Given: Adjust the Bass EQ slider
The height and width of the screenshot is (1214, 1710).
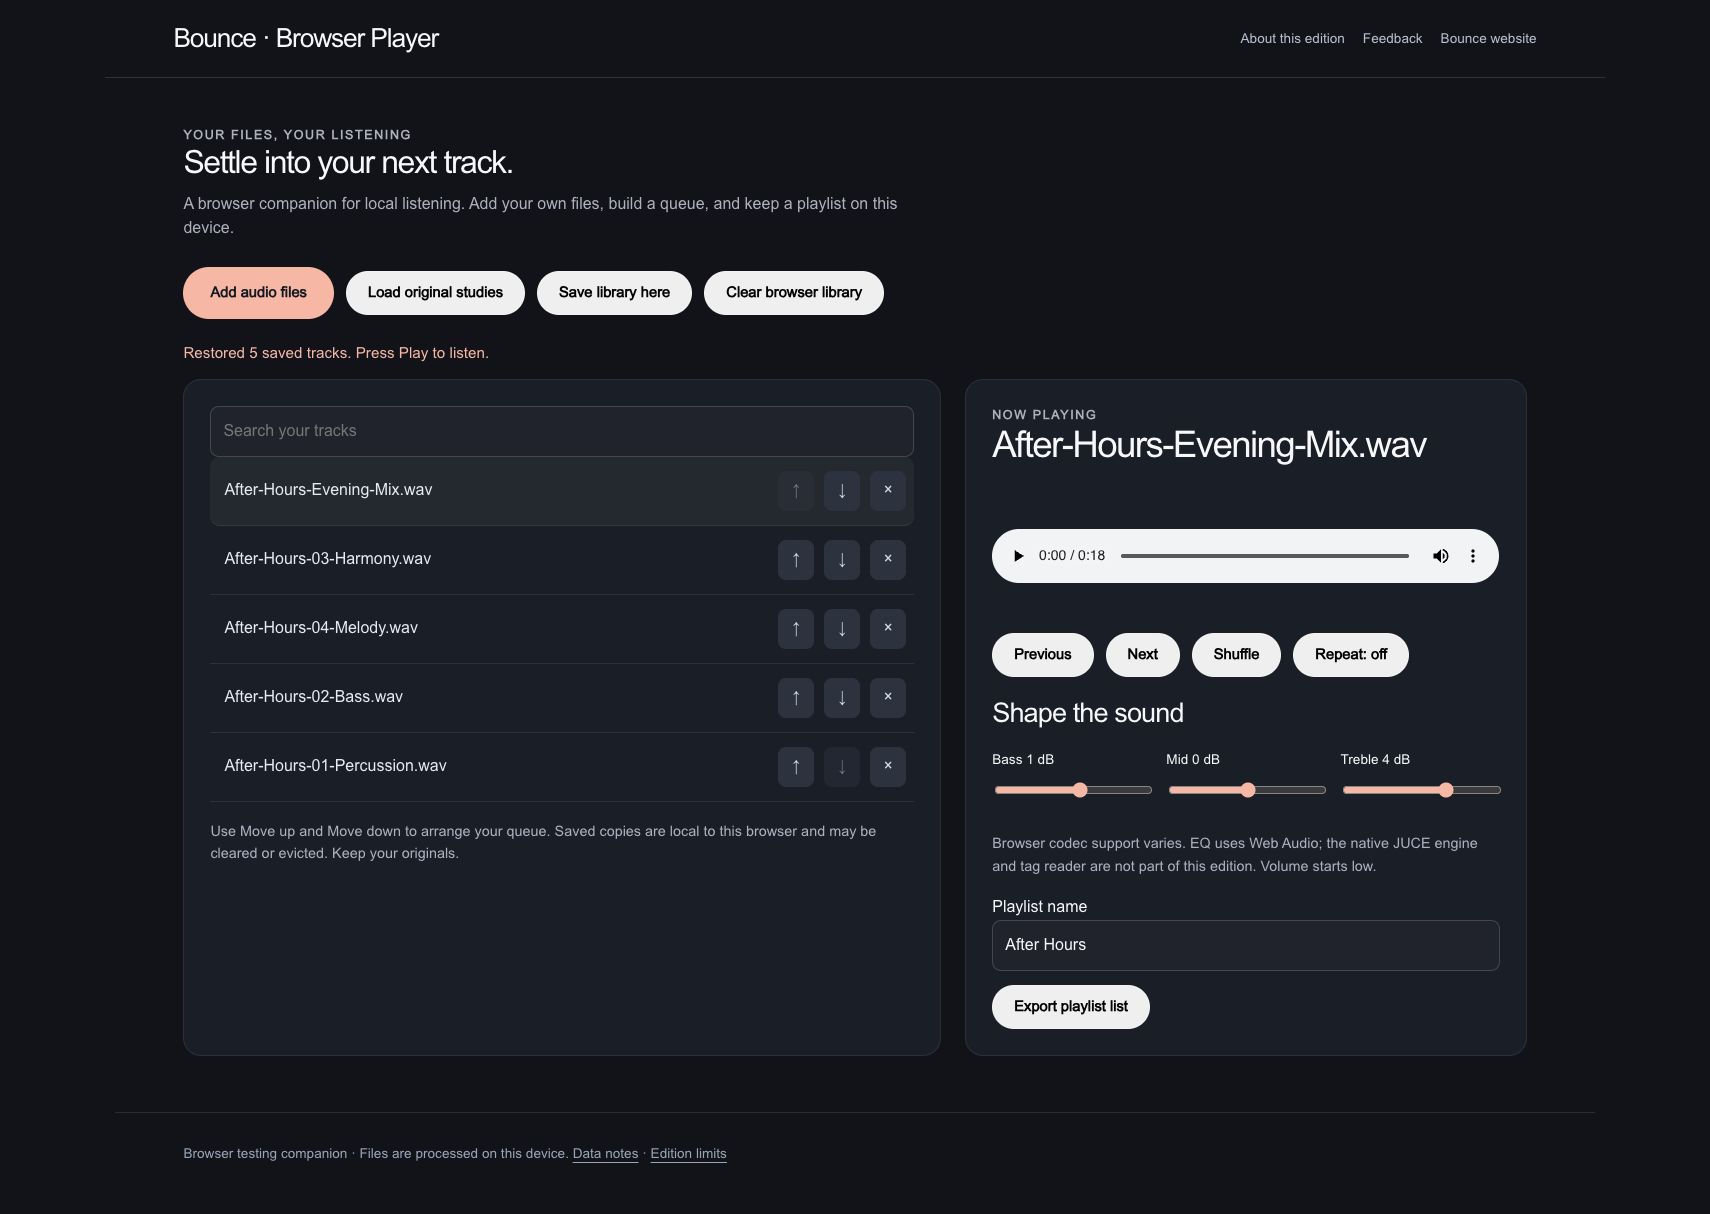Looking at the screenshot, I should pyautogui.click(x=1073, y=790).
